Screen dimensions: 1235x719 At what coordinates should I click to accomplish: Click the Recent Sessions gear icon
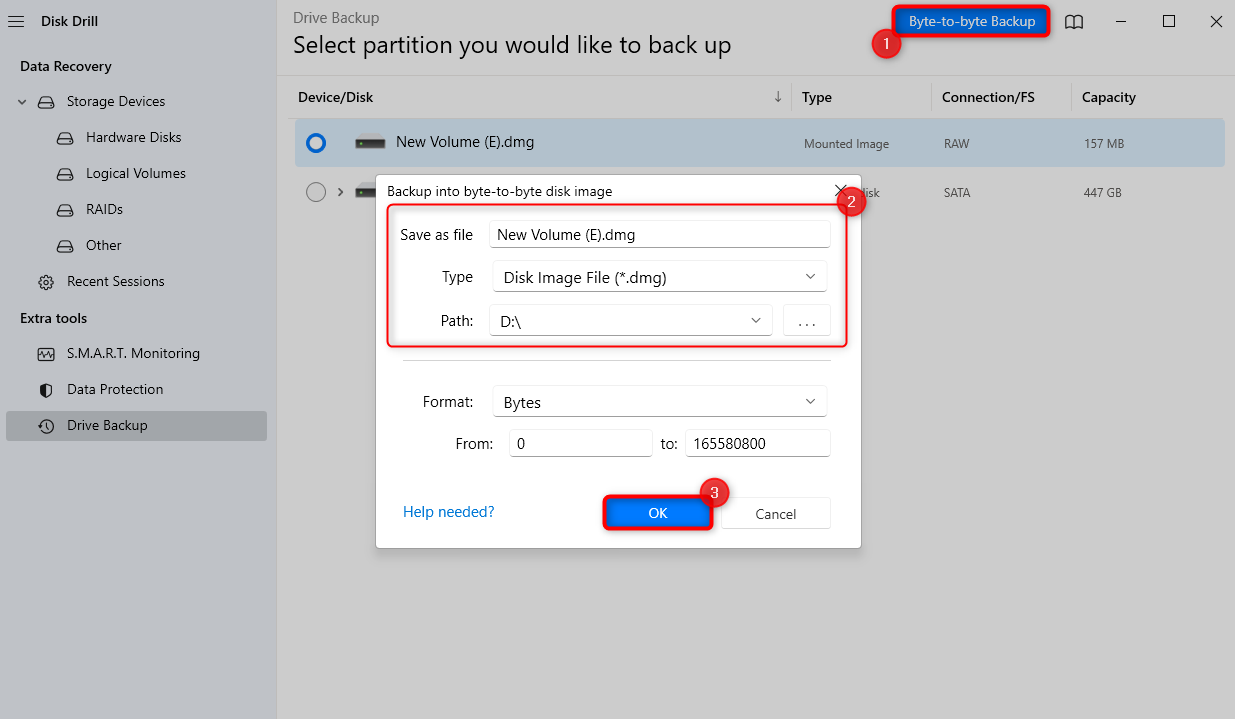[x=46, y=282]
